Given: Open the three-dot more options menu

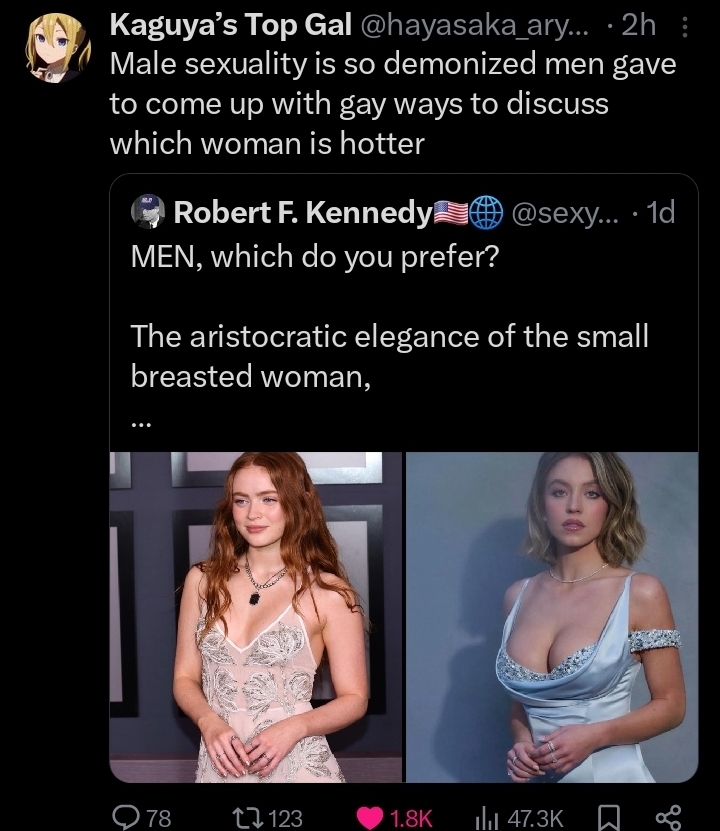Looking at the screenshot, I should 685,27.
